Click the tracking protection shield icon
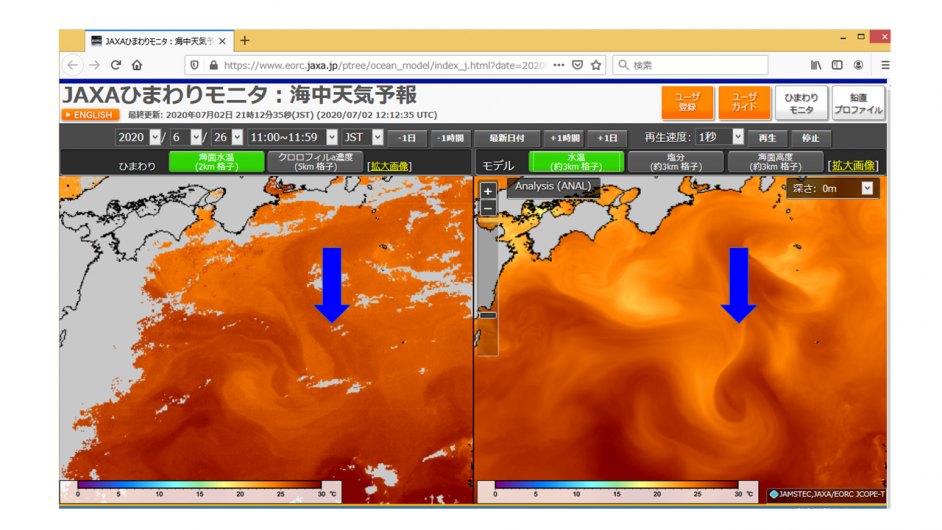This screenshot has width=942, height=530. [194, 65]
